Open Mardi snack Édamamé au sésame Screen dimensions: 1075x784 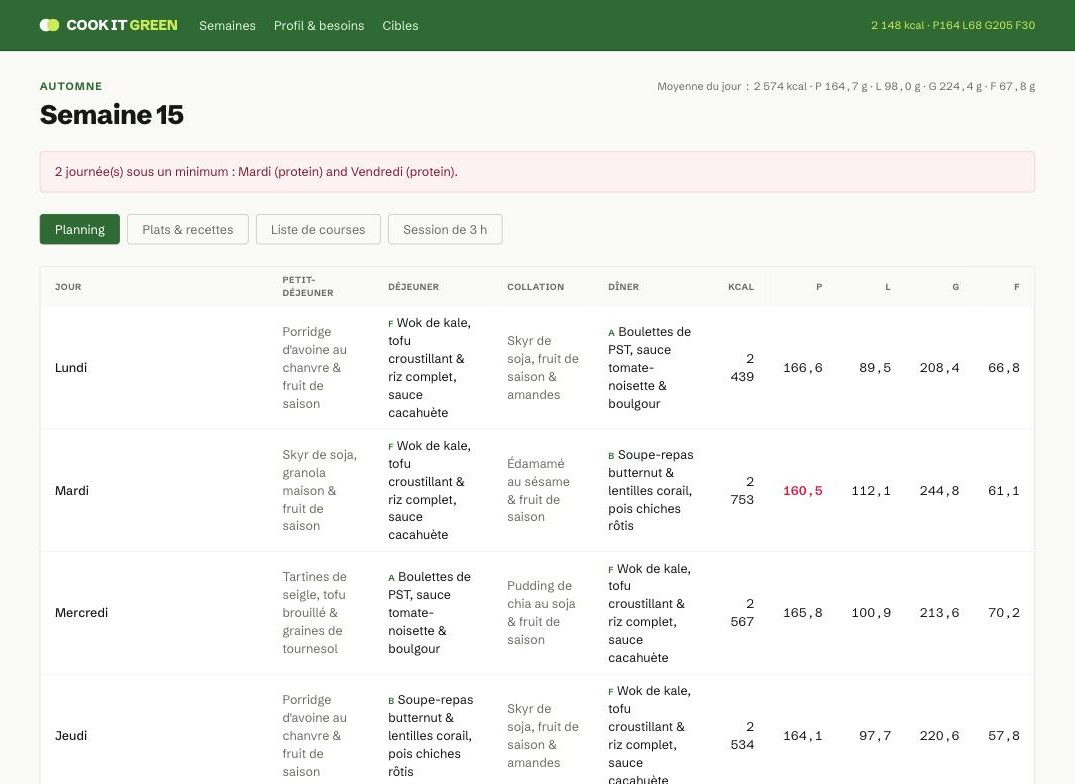pyautogui.click(x=539, y=491)
